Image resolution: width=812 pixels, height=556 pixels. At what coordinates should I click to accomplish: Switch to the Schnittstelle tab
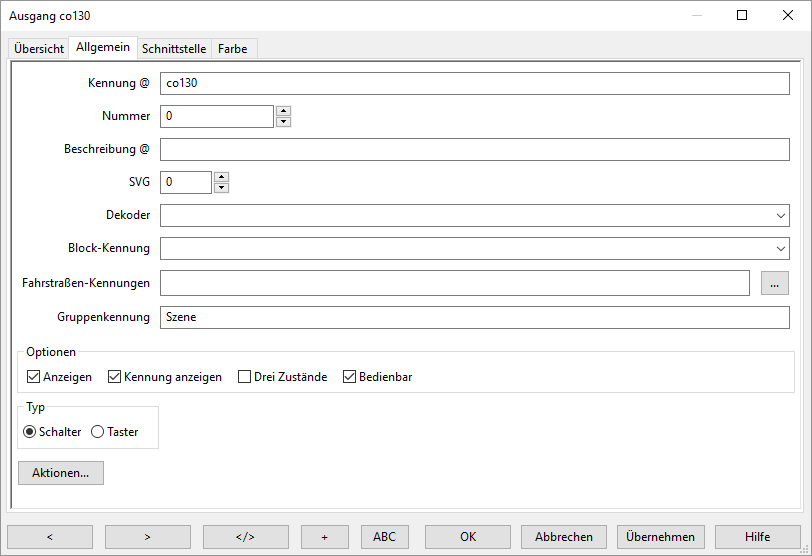tap(174, 48)
